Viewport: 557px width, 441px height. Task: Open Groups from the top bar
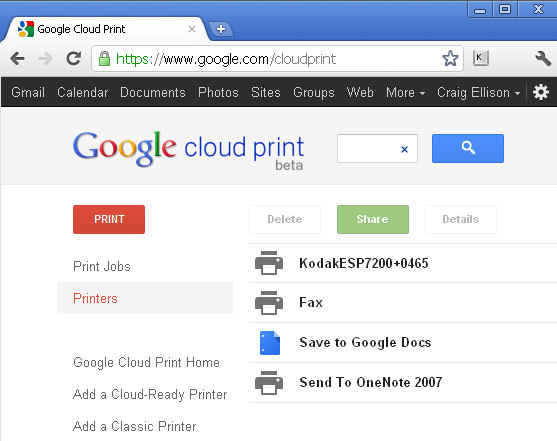tap(314, 92)
